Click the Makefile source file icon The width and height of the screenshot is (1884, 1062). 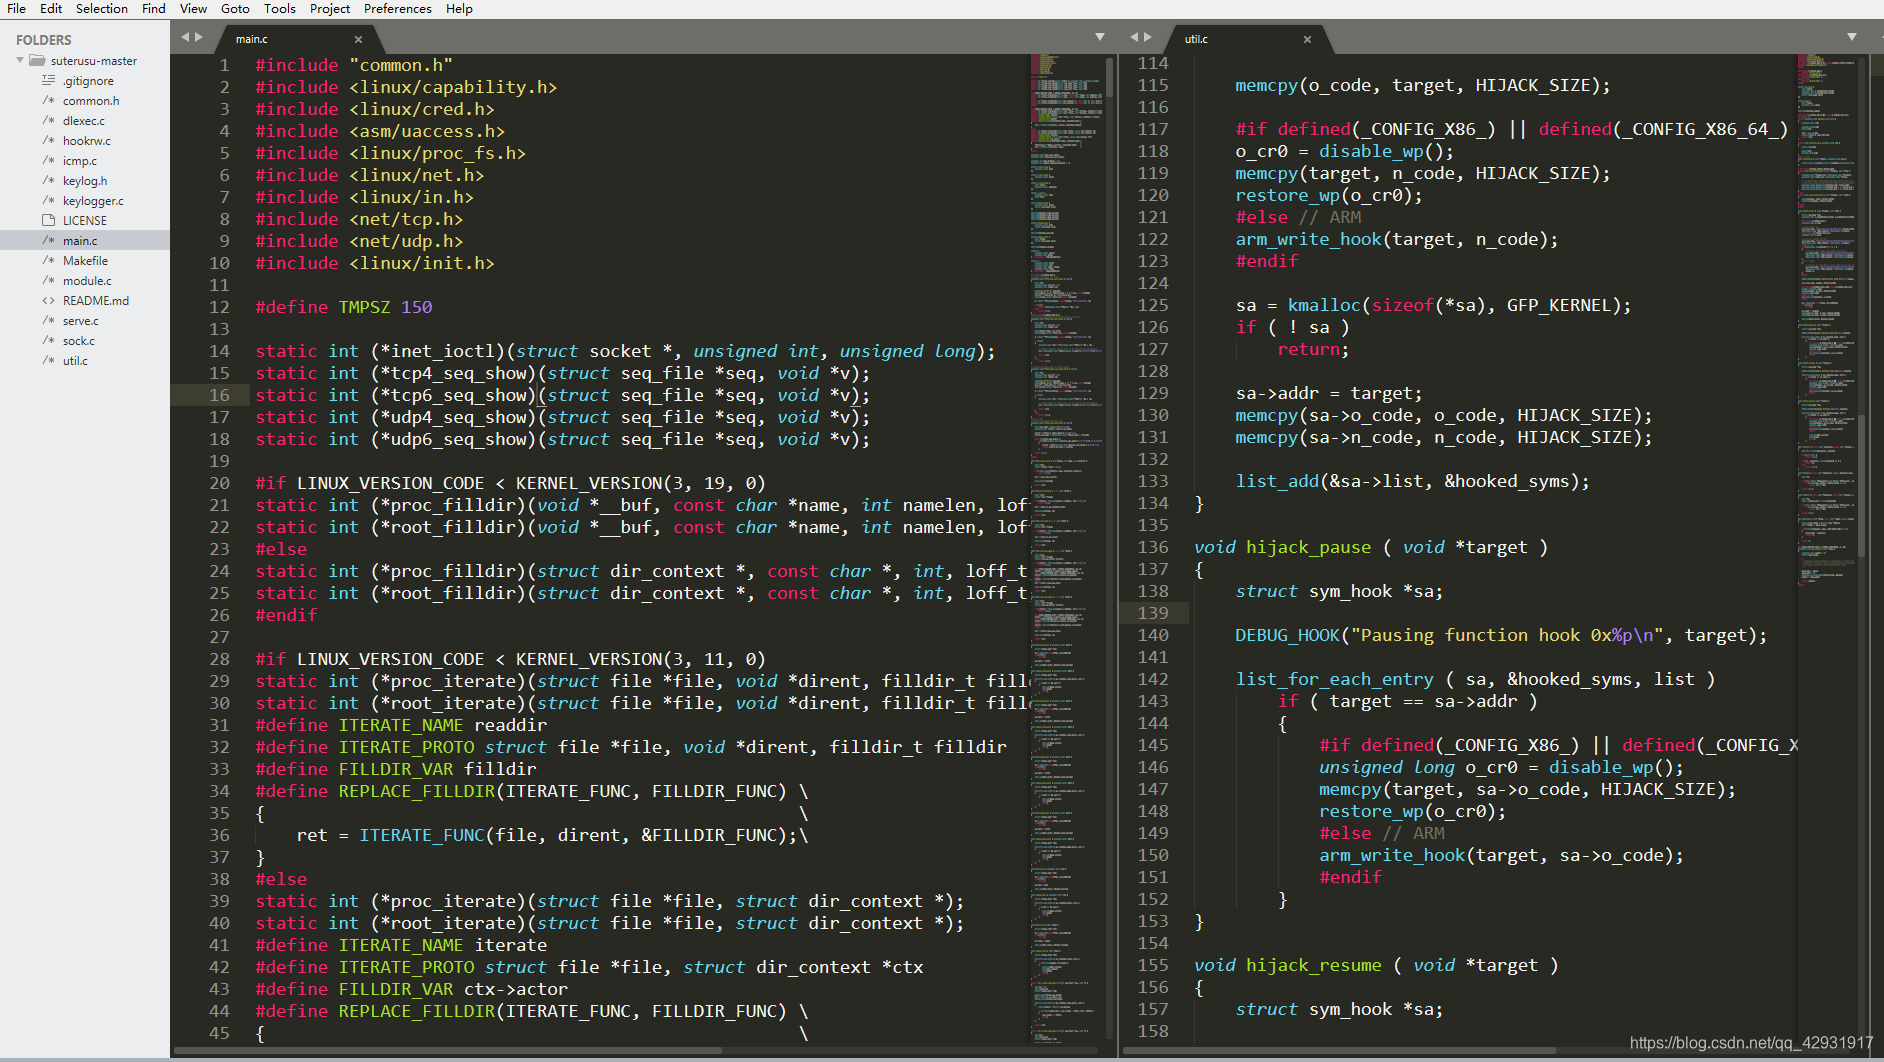click(48, 260)
